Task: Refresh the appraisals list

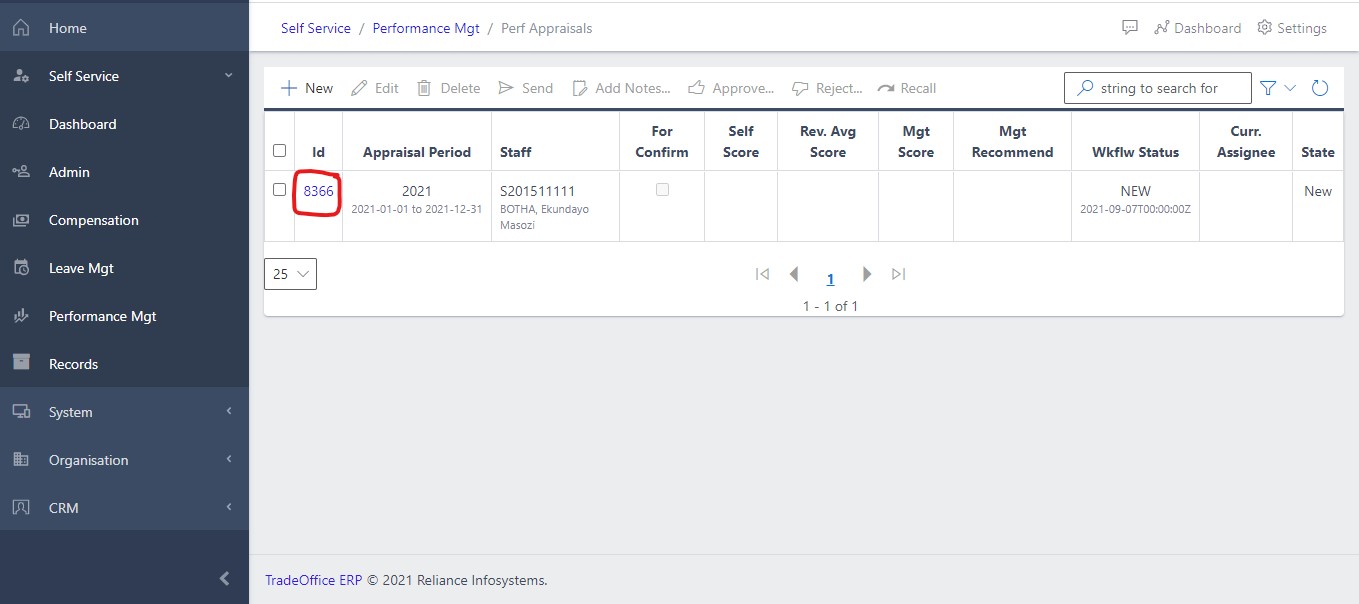Action: [x=1320, y=88]
